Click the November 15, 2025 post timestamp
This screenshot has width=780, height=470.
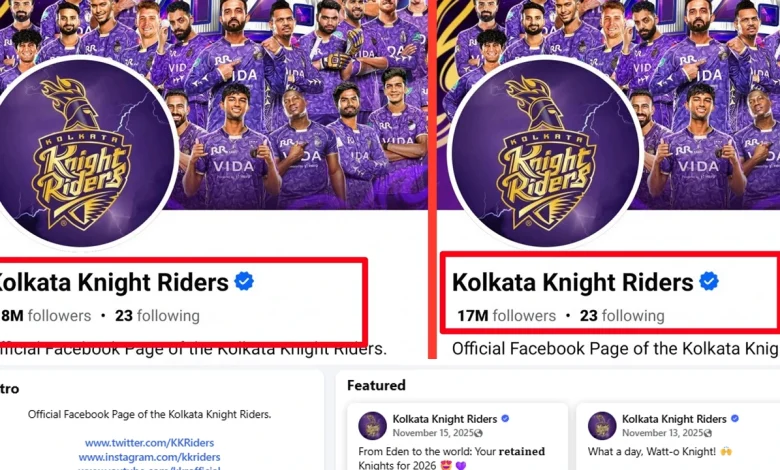433,433
